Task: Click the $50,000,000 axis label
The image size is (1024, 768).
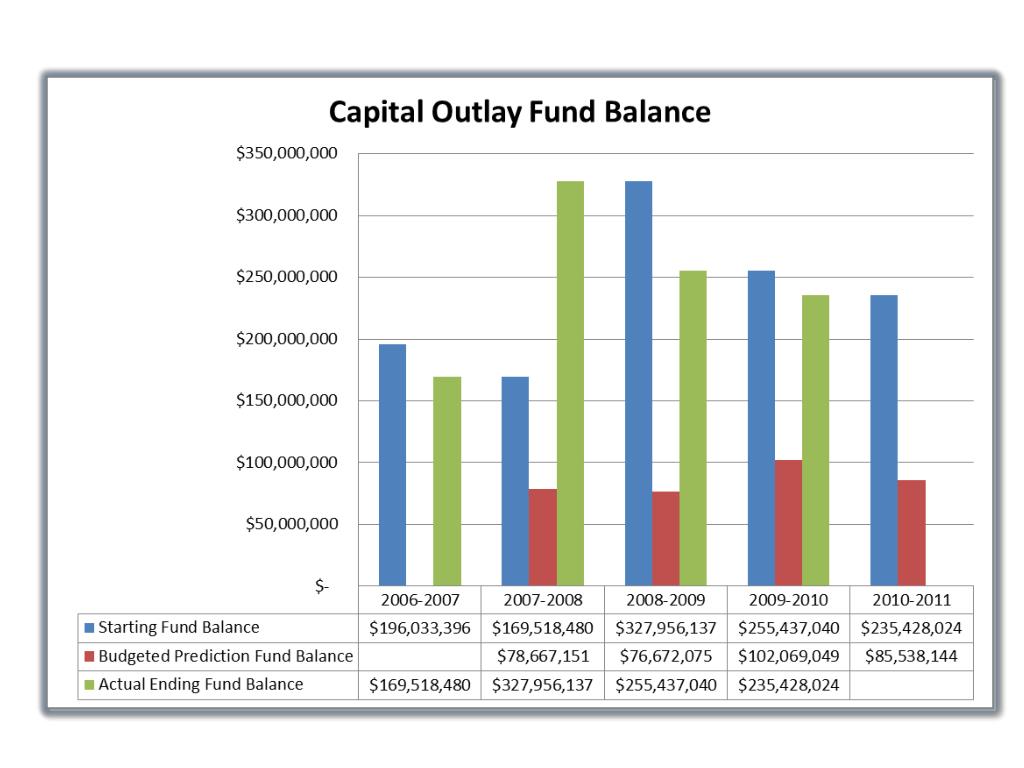Action: 292,524
